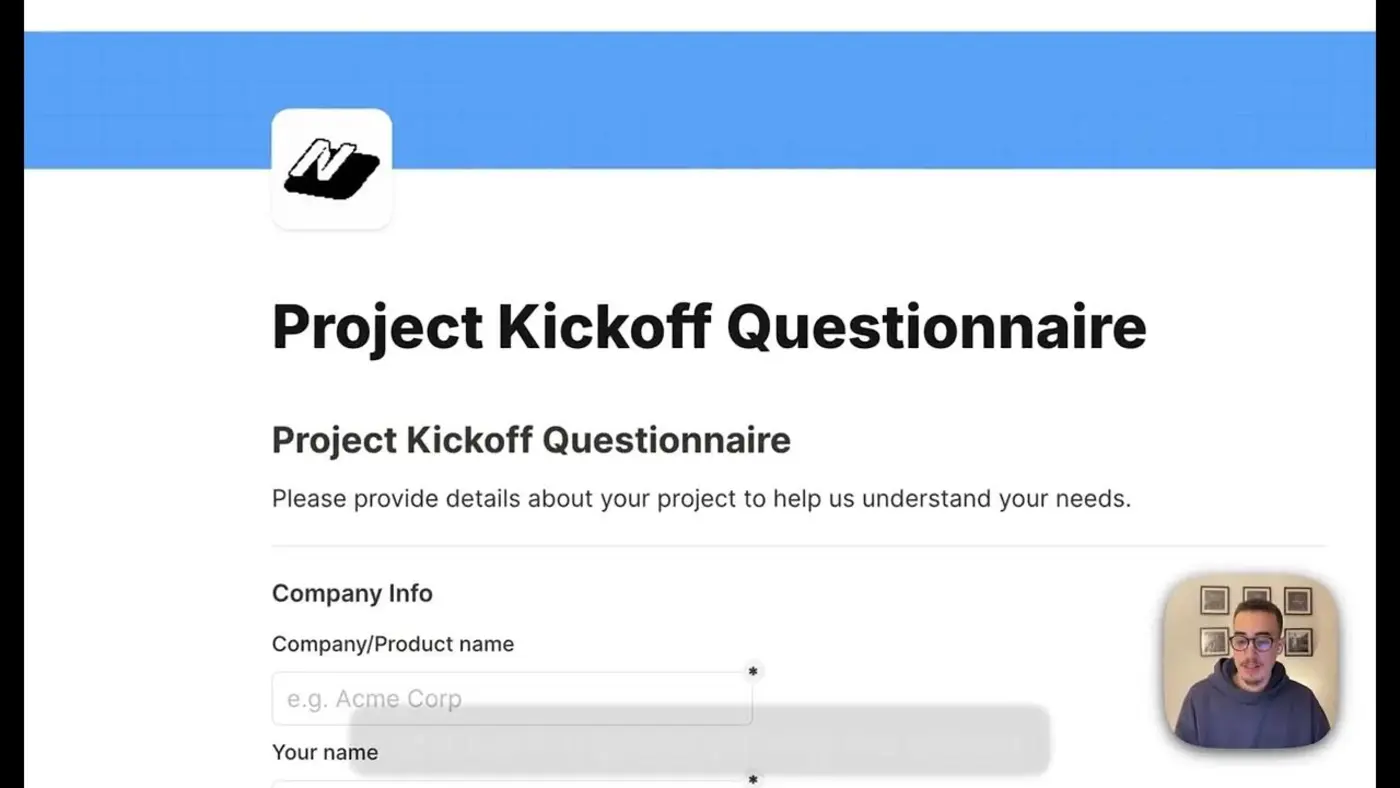Click the large Project Kickoff Questionnaire page title
This screenshot has height=788, width=1400.
[708, 327]
